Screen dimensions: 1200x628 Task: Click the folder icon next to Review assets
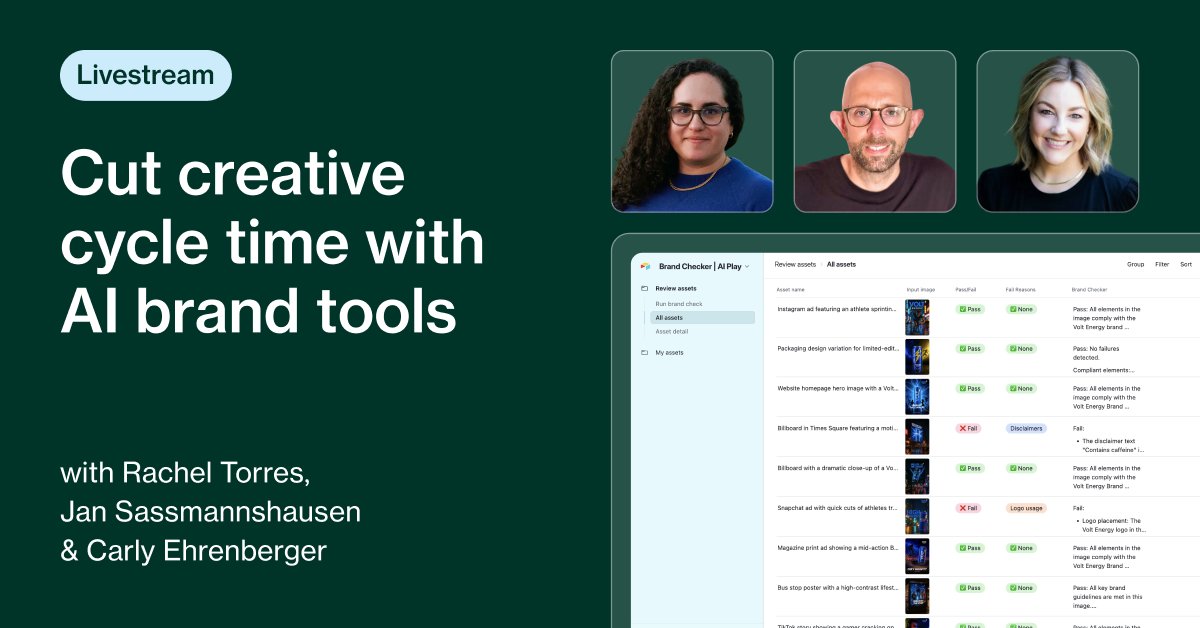(644, 288)
